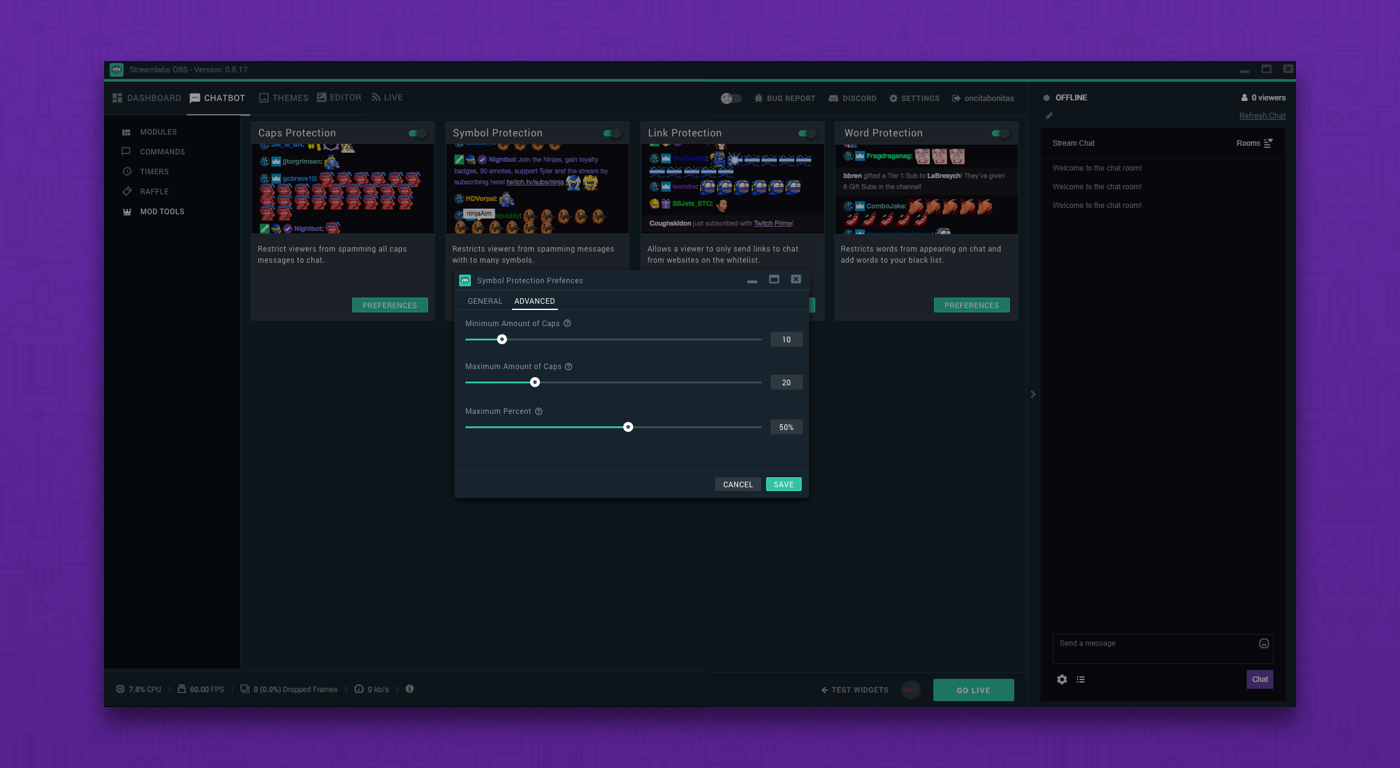Toggle Caps Protection switch
This screenshot has width=1400, height=768.
click(417, 133)
